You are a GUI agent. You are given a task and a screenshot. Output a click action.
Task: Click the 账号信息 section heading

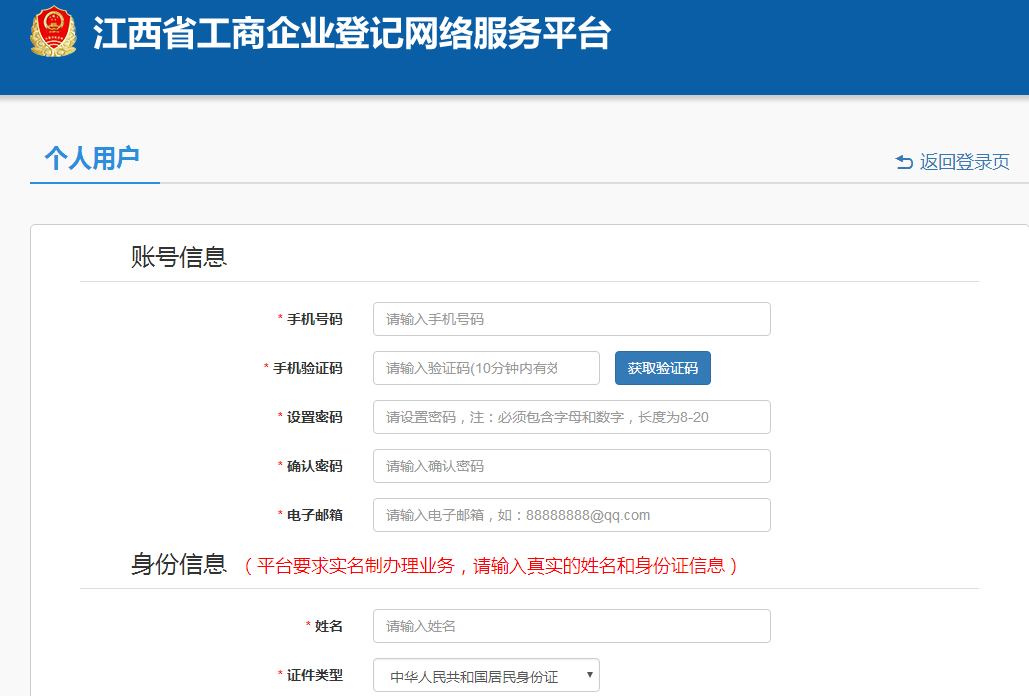(178, 256)
